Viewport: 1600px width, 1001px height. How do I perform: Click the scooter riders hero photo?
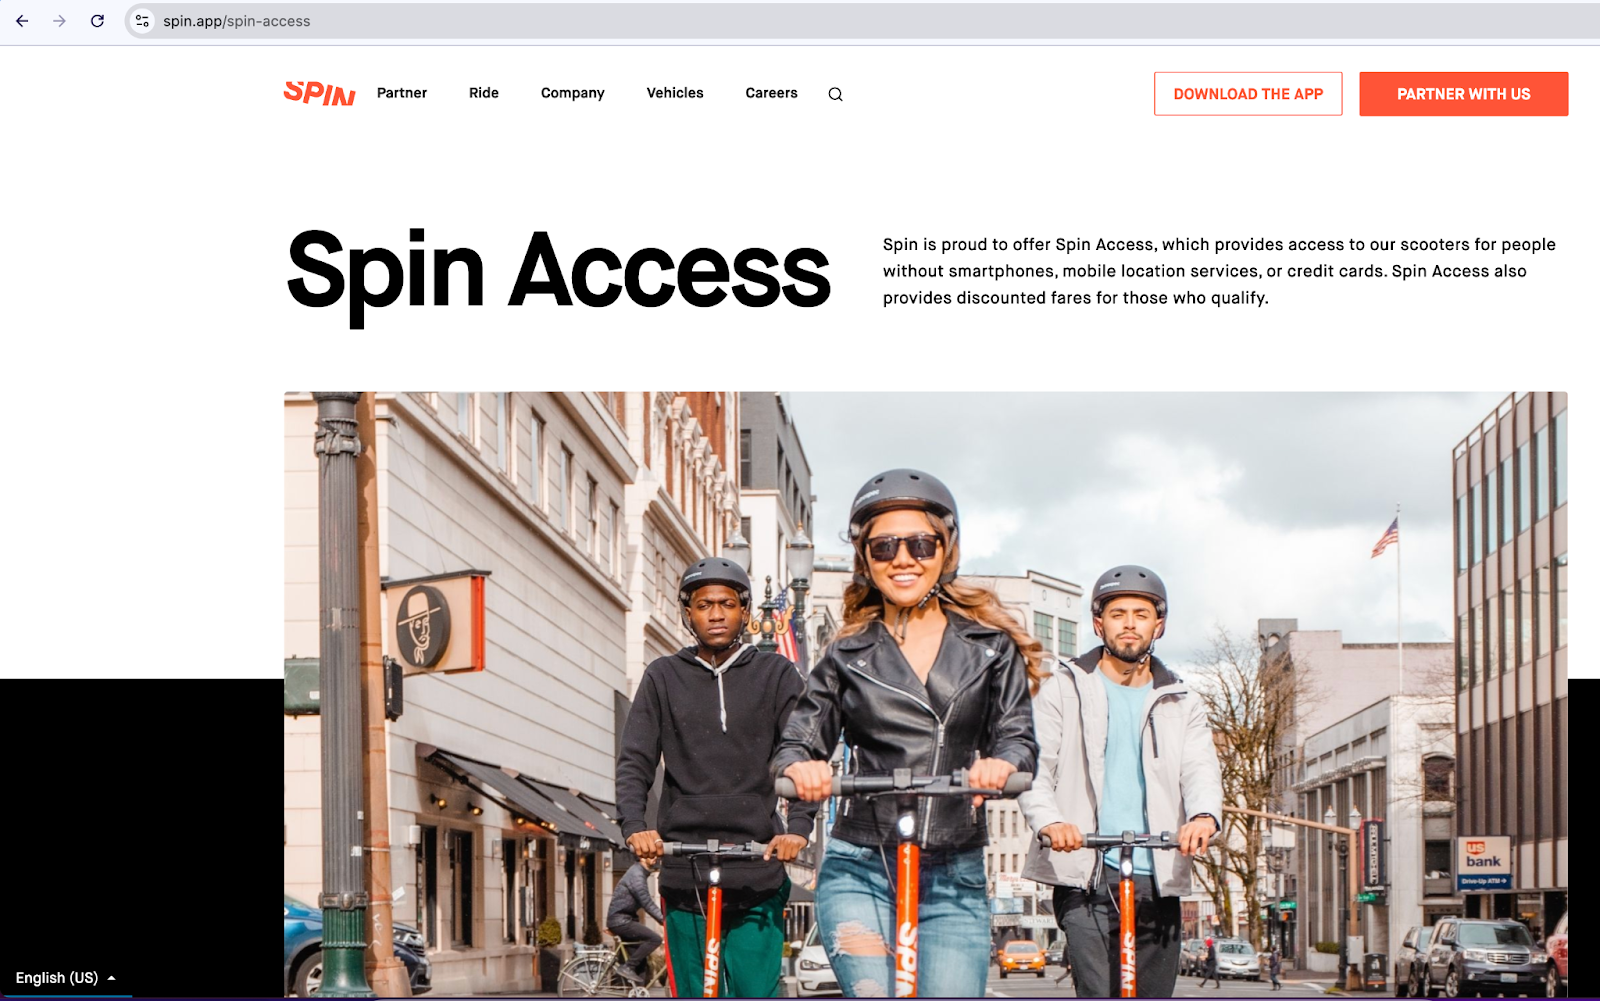click(926, 694)
